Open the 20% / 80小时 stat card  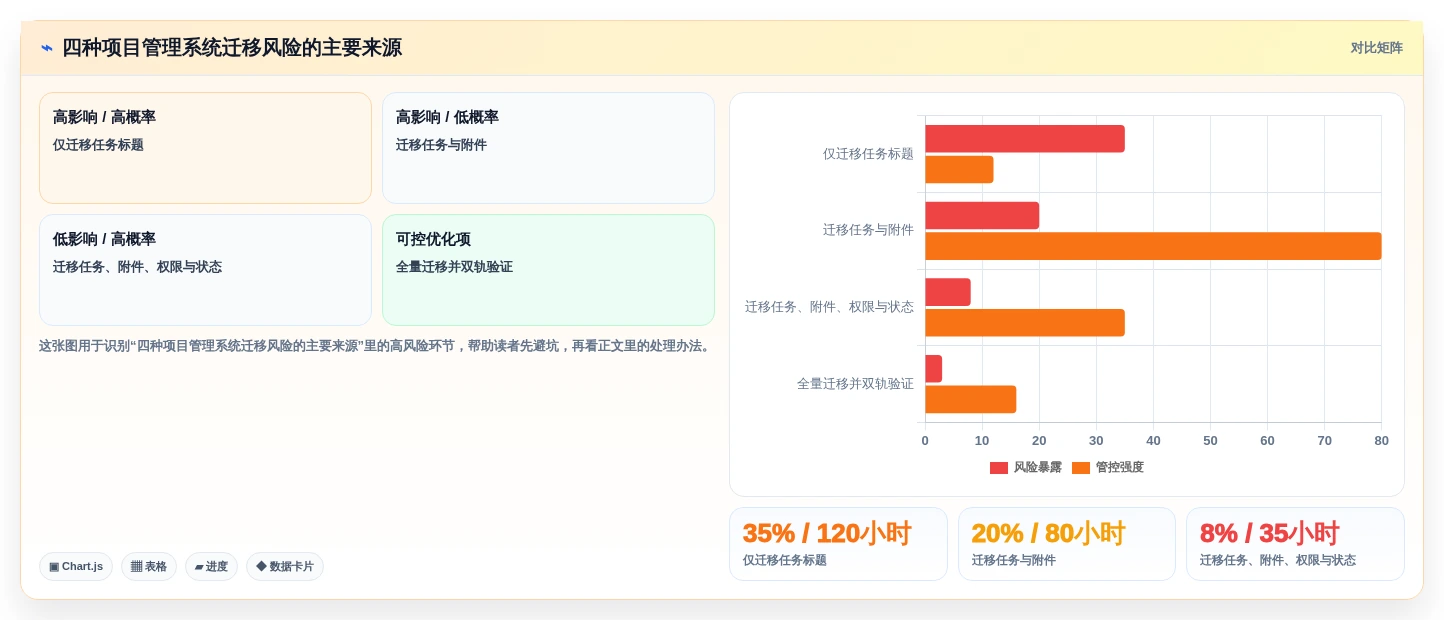pyautogui.click(x=1067, y=544)
